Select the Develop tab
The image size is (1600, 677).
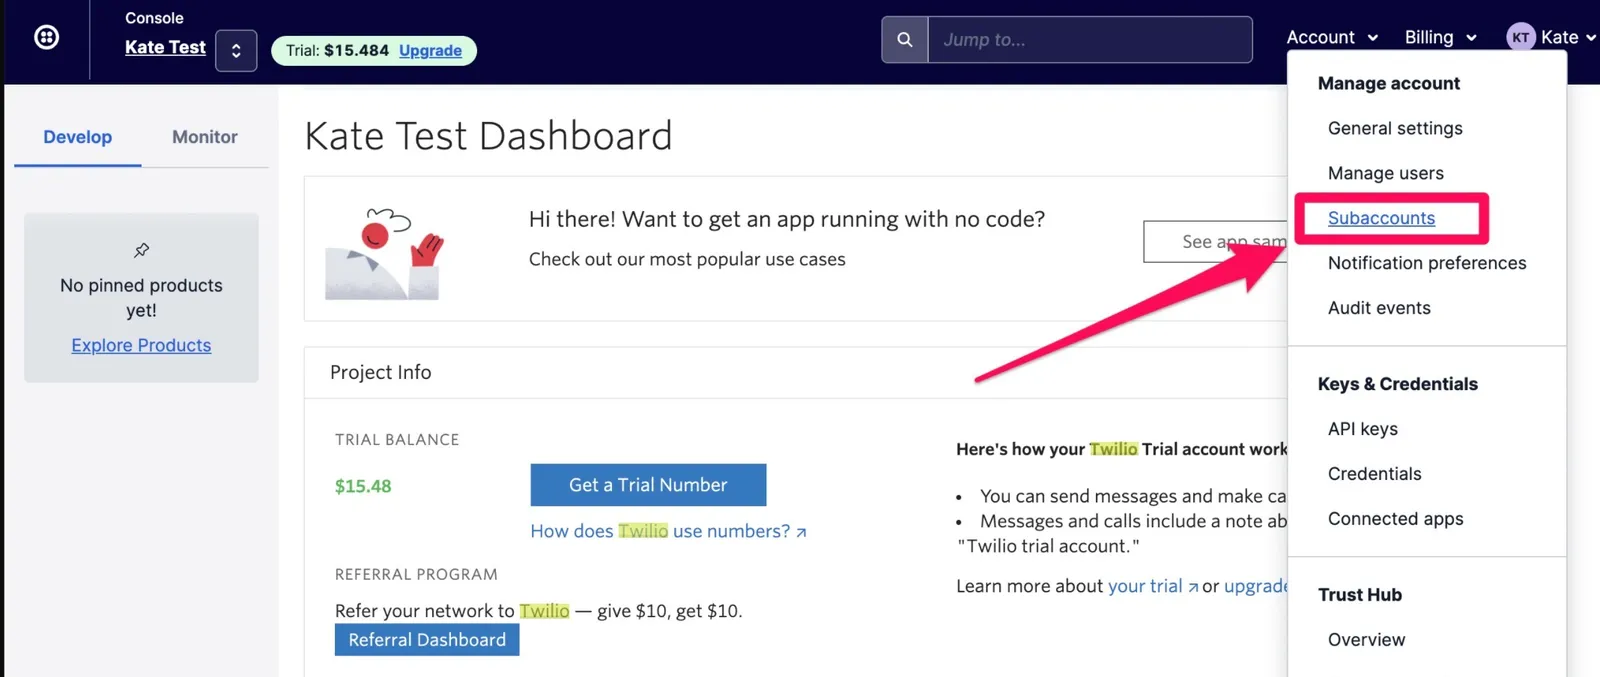pyautogui.click(x=78, y=137)
